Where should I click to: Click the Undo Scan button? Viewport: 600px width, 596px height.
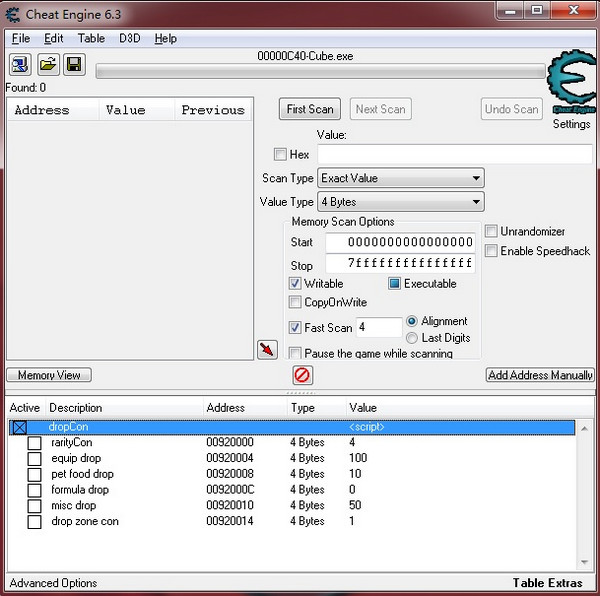point(512,109)
